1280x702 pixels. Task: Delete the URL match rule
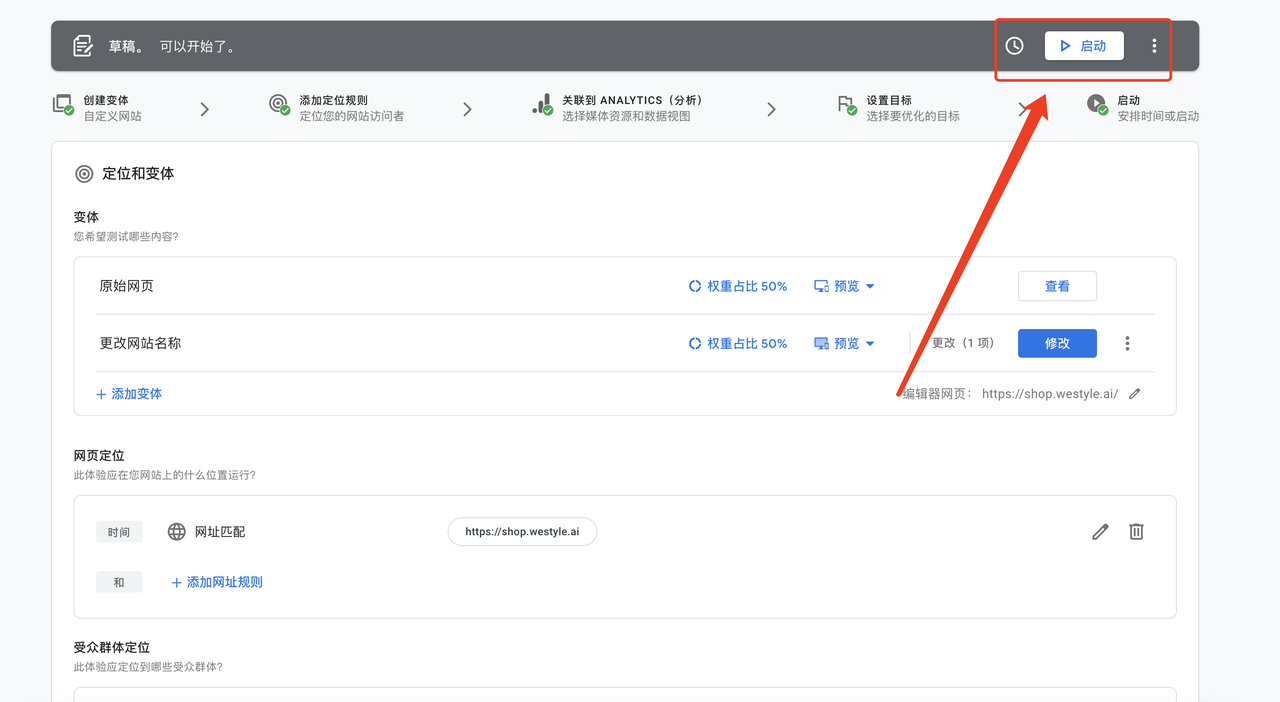[x=1136, y=532]
